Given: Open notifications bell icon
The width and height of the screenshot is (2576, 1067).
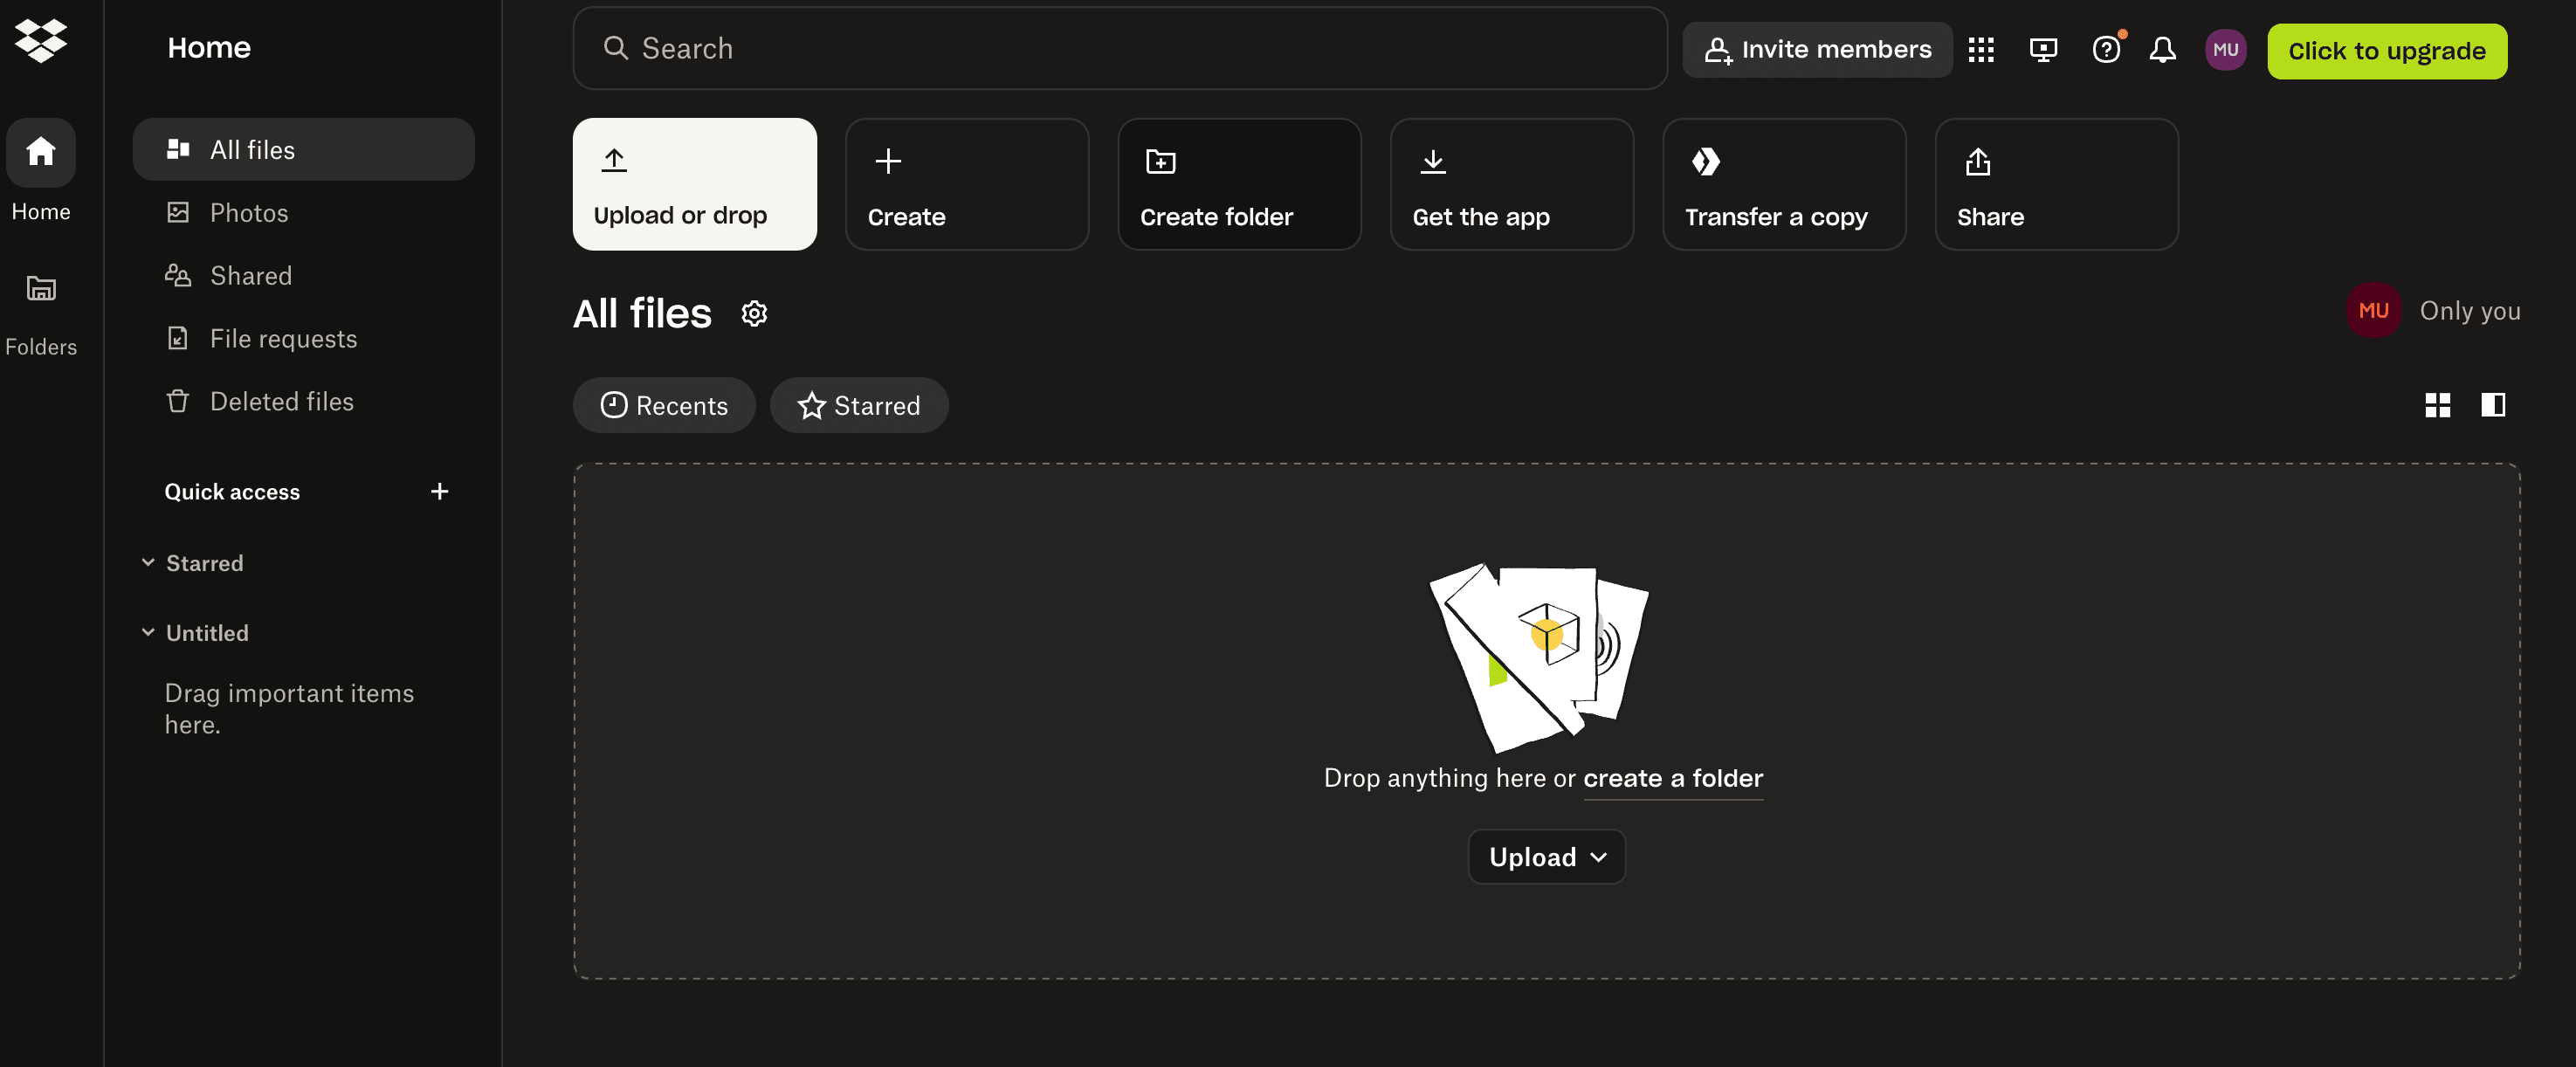Looking at the screenshot, I should tap(2162, 50).
